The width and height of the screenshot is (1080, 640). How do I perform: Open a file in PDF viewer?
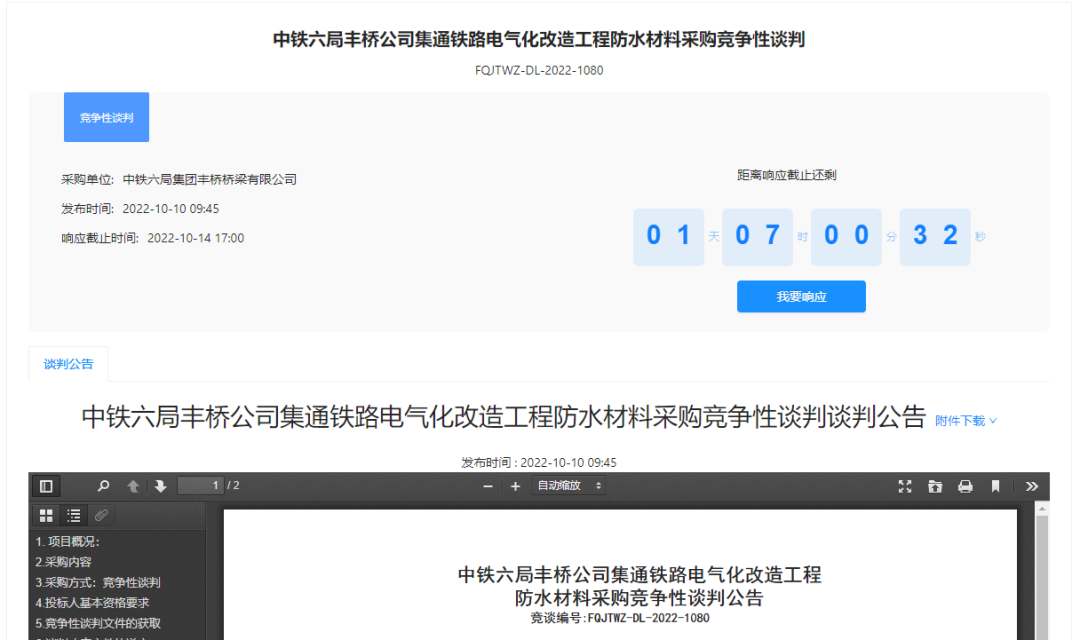935,486
